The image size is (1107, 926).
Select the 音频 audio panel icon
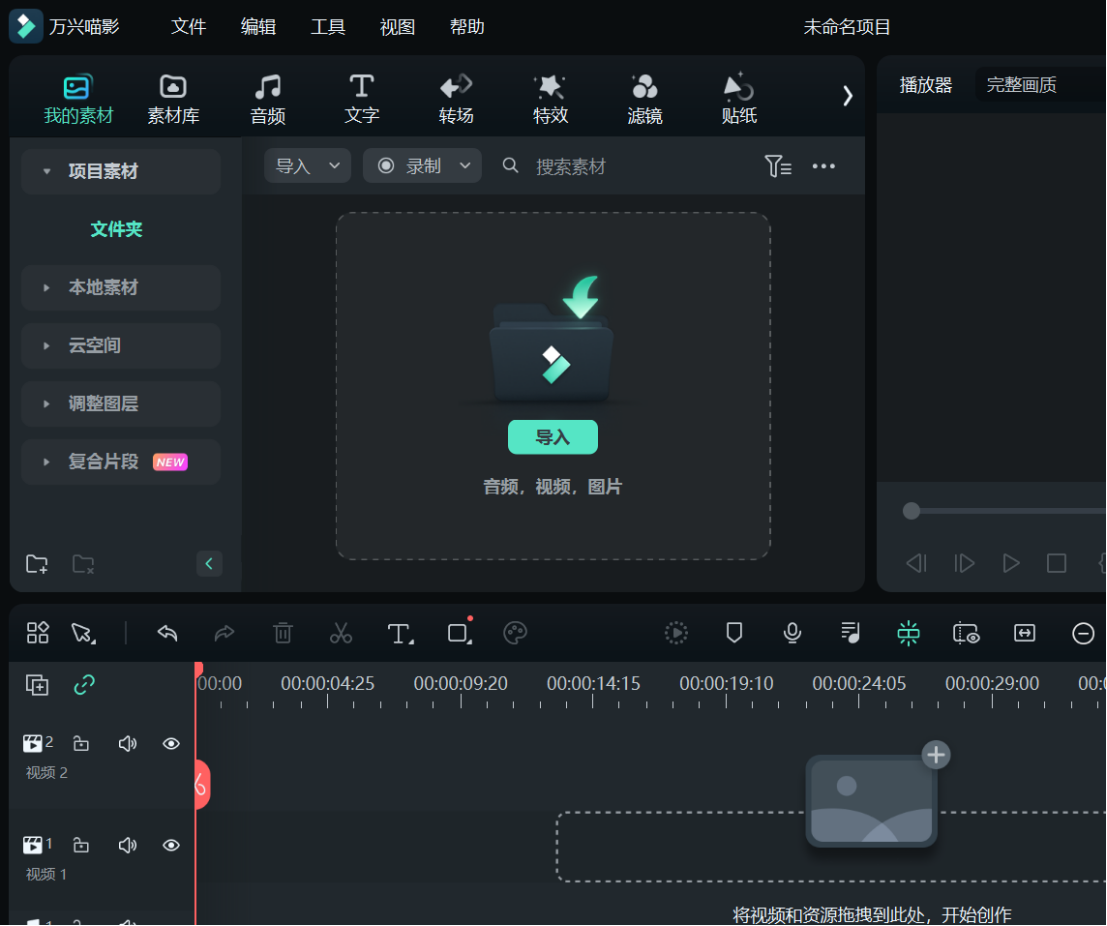point(267,97)
